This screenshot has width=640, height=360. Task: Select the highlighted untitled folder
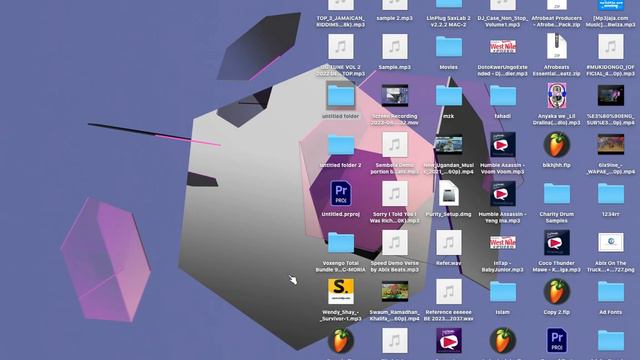(x=340, y=96)
